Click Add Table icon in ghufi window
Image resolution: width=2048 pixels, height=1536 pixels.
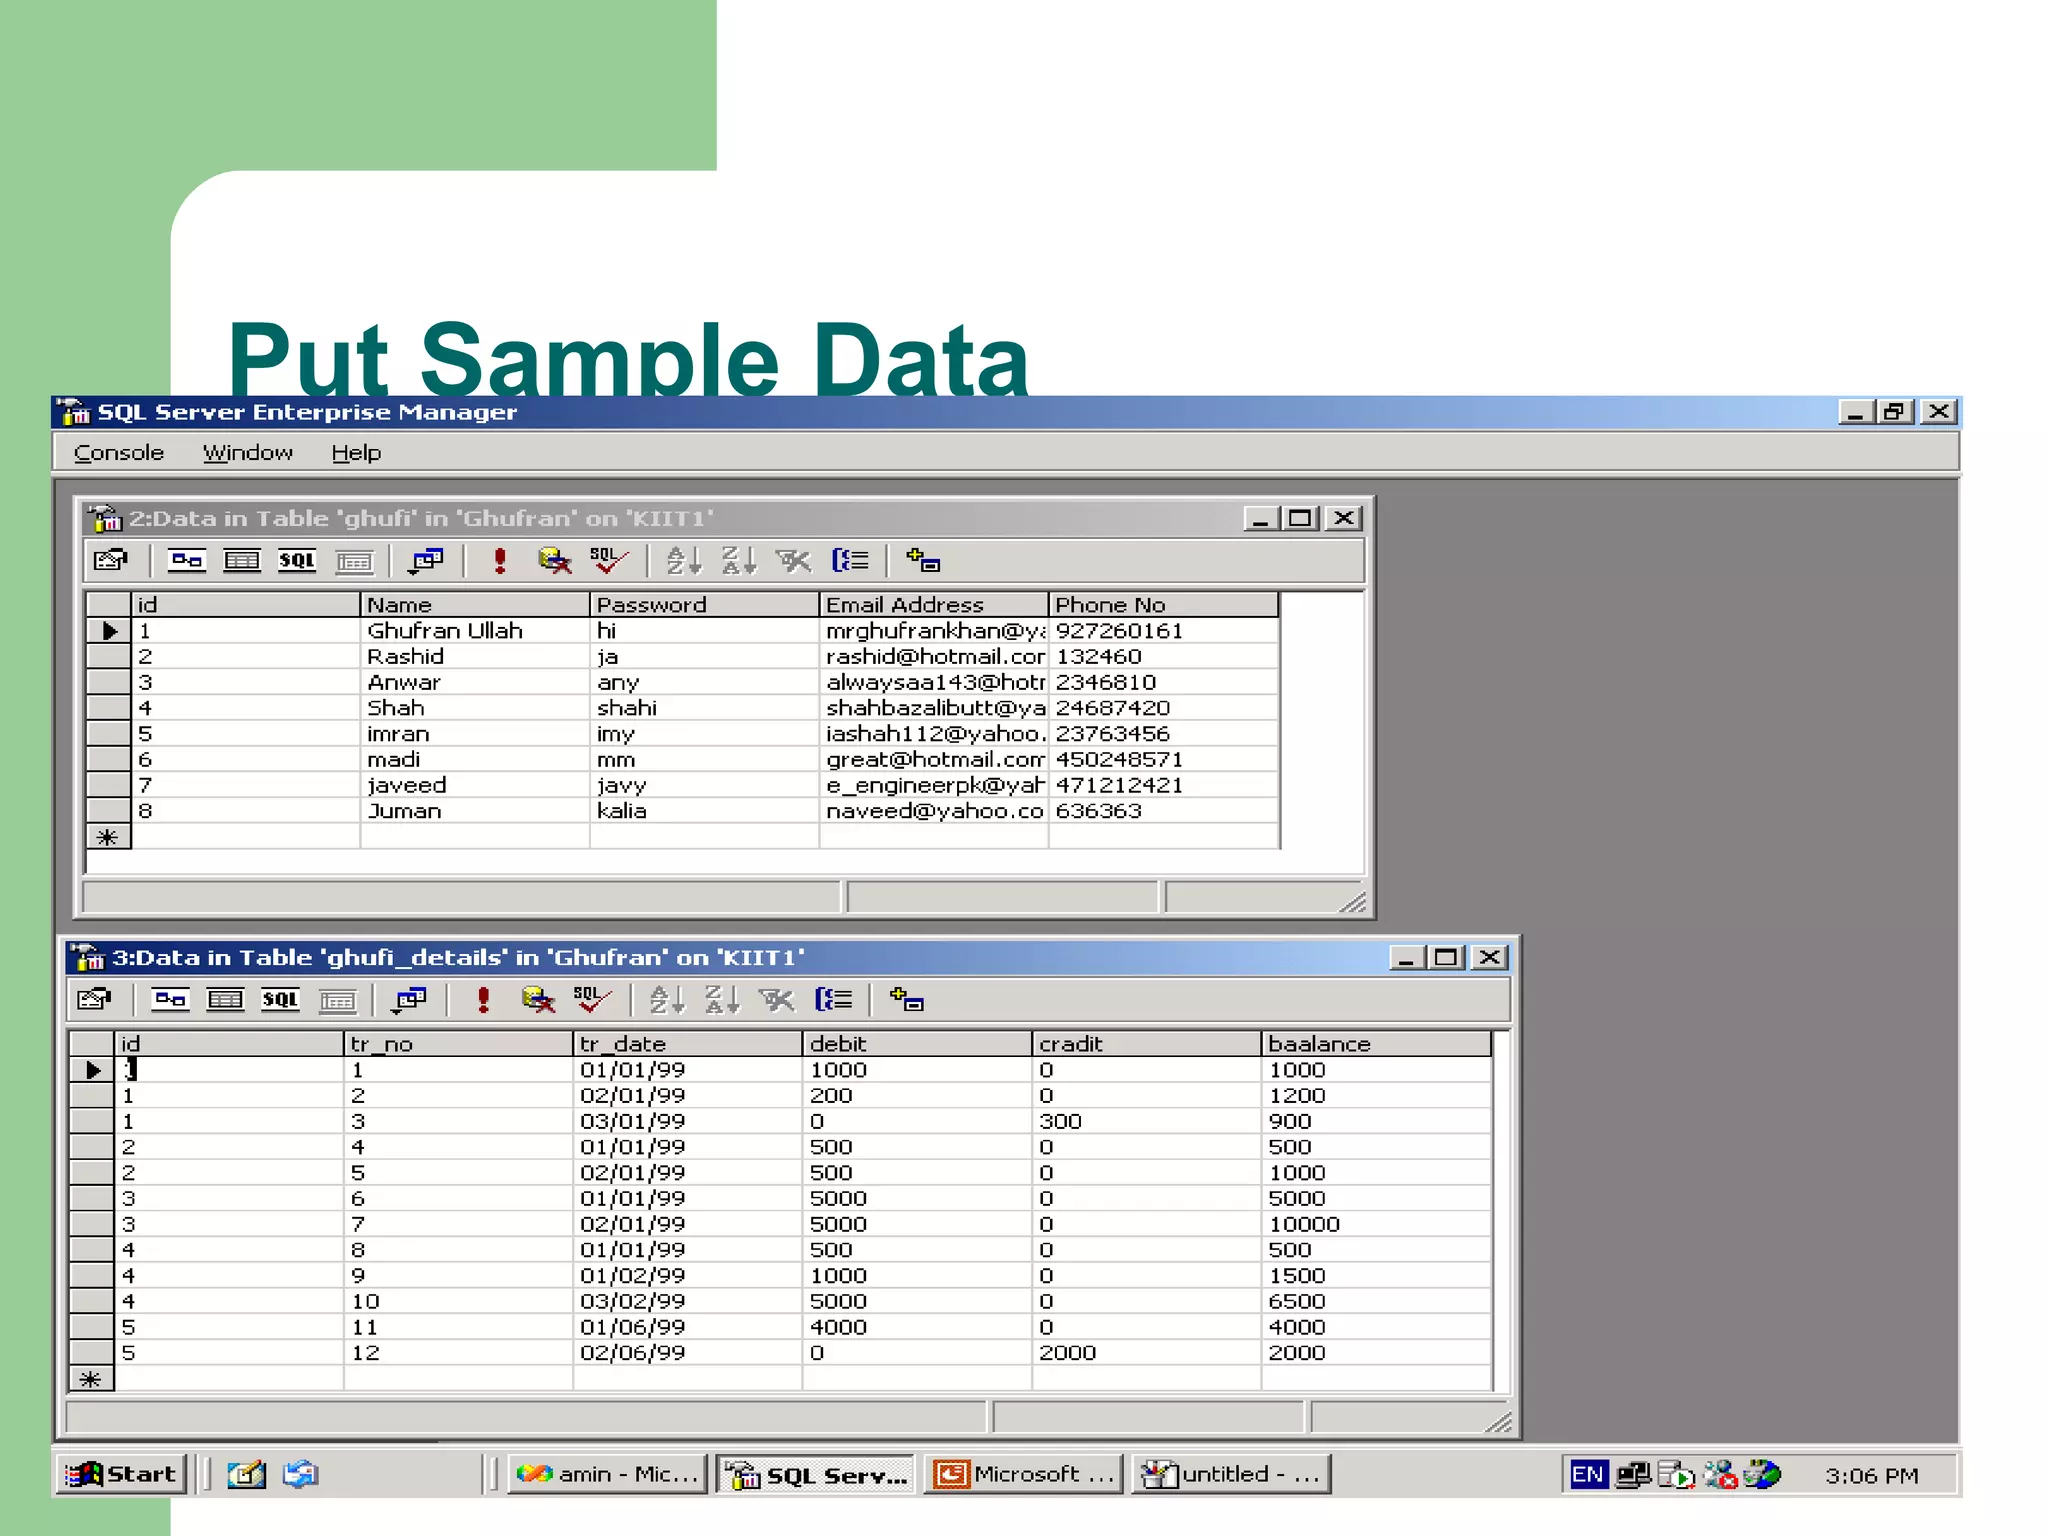click(923, 560)
